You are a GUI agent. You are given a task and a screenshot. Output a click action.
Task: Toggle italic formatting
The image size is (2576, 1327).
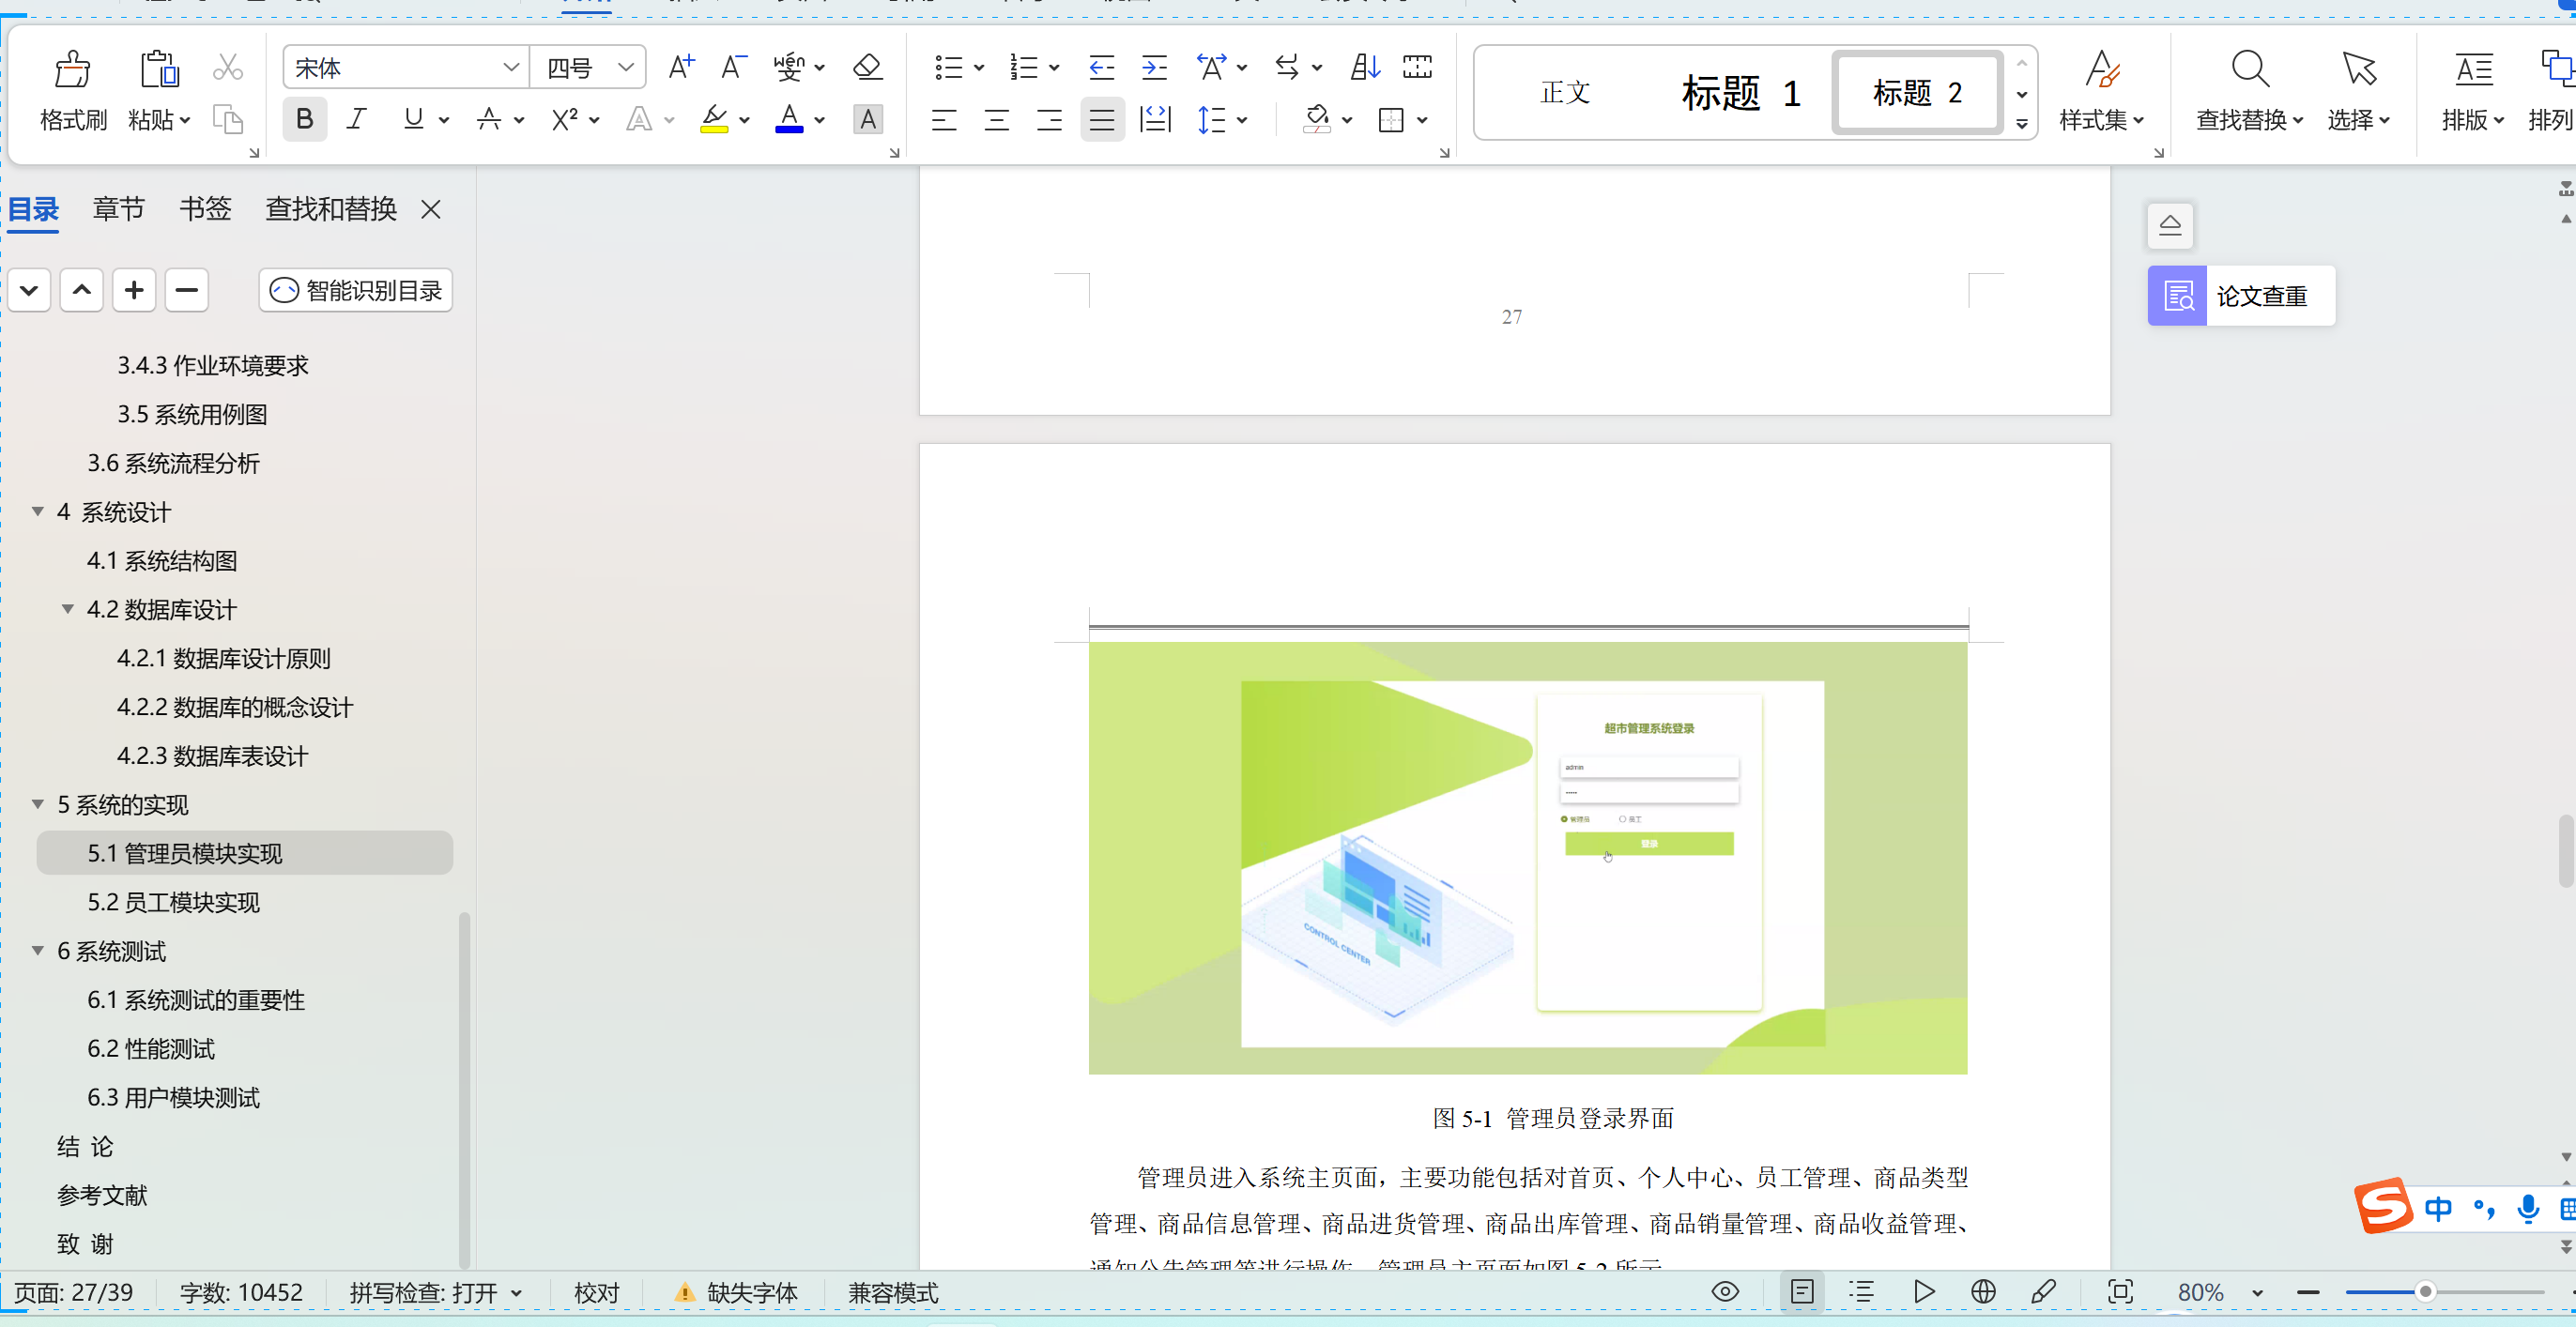coord(357,121)
